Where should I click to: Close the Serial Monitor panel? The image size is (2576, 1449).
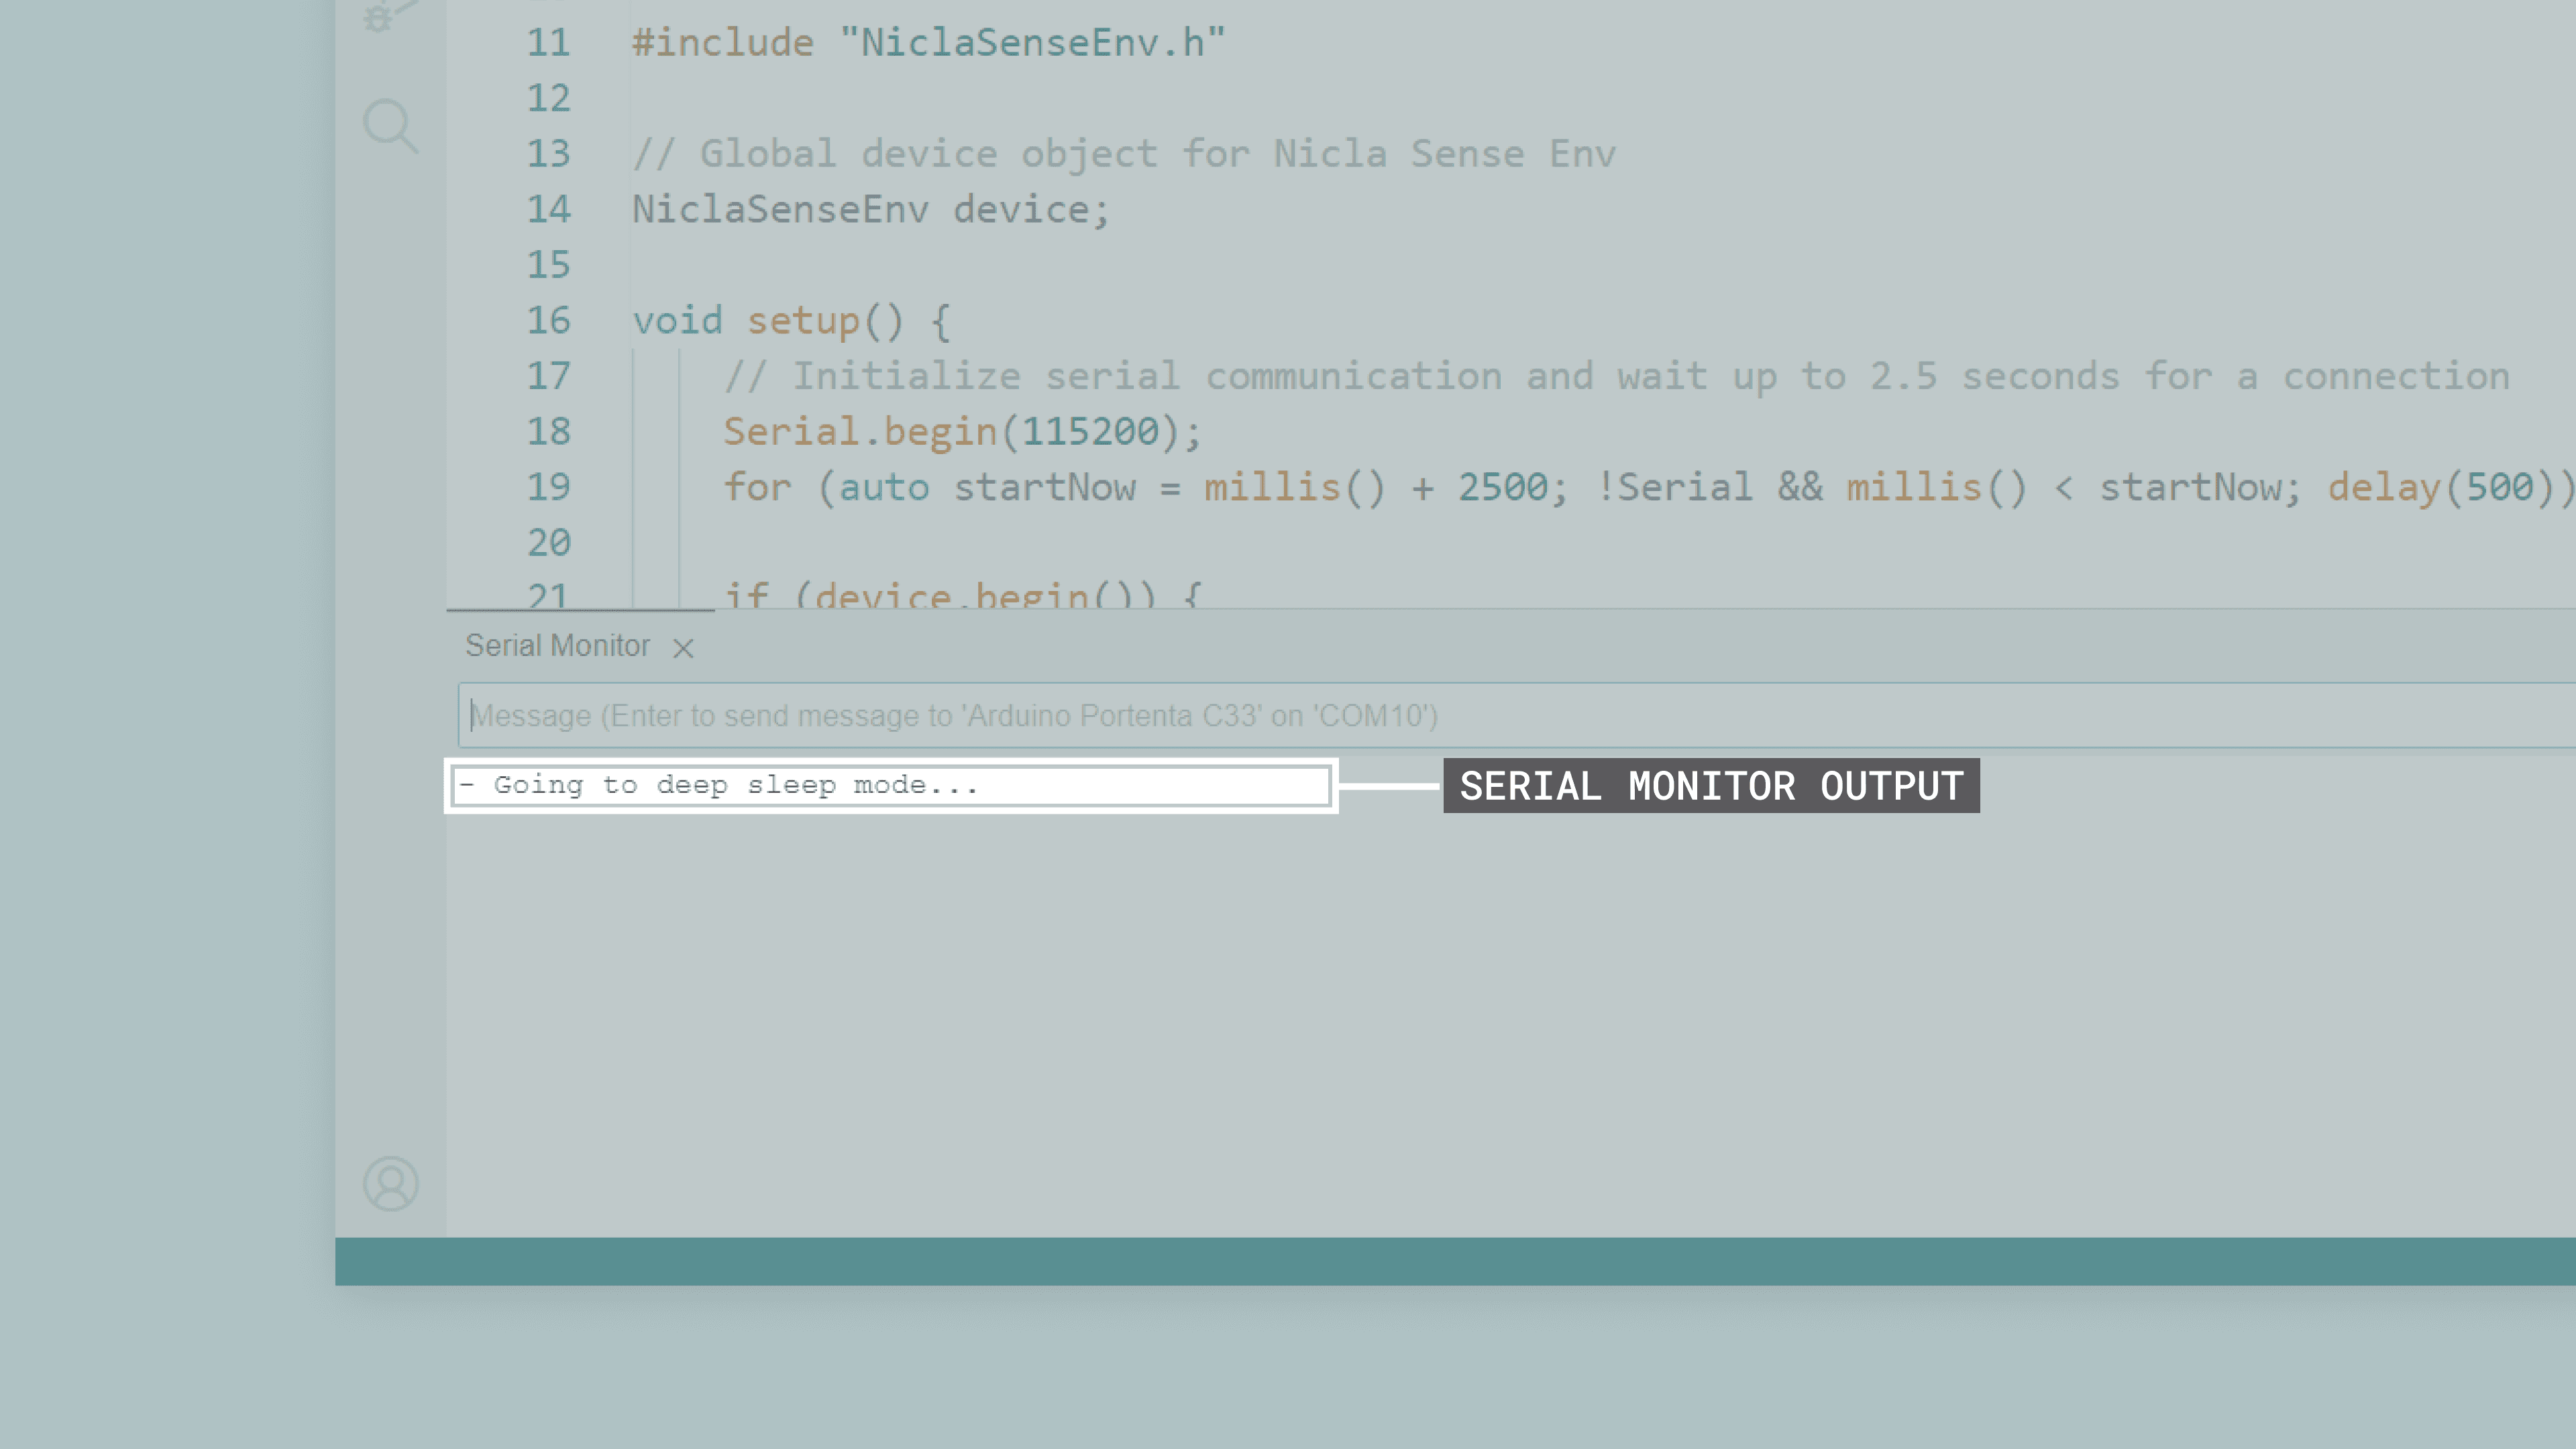(683, 649)
